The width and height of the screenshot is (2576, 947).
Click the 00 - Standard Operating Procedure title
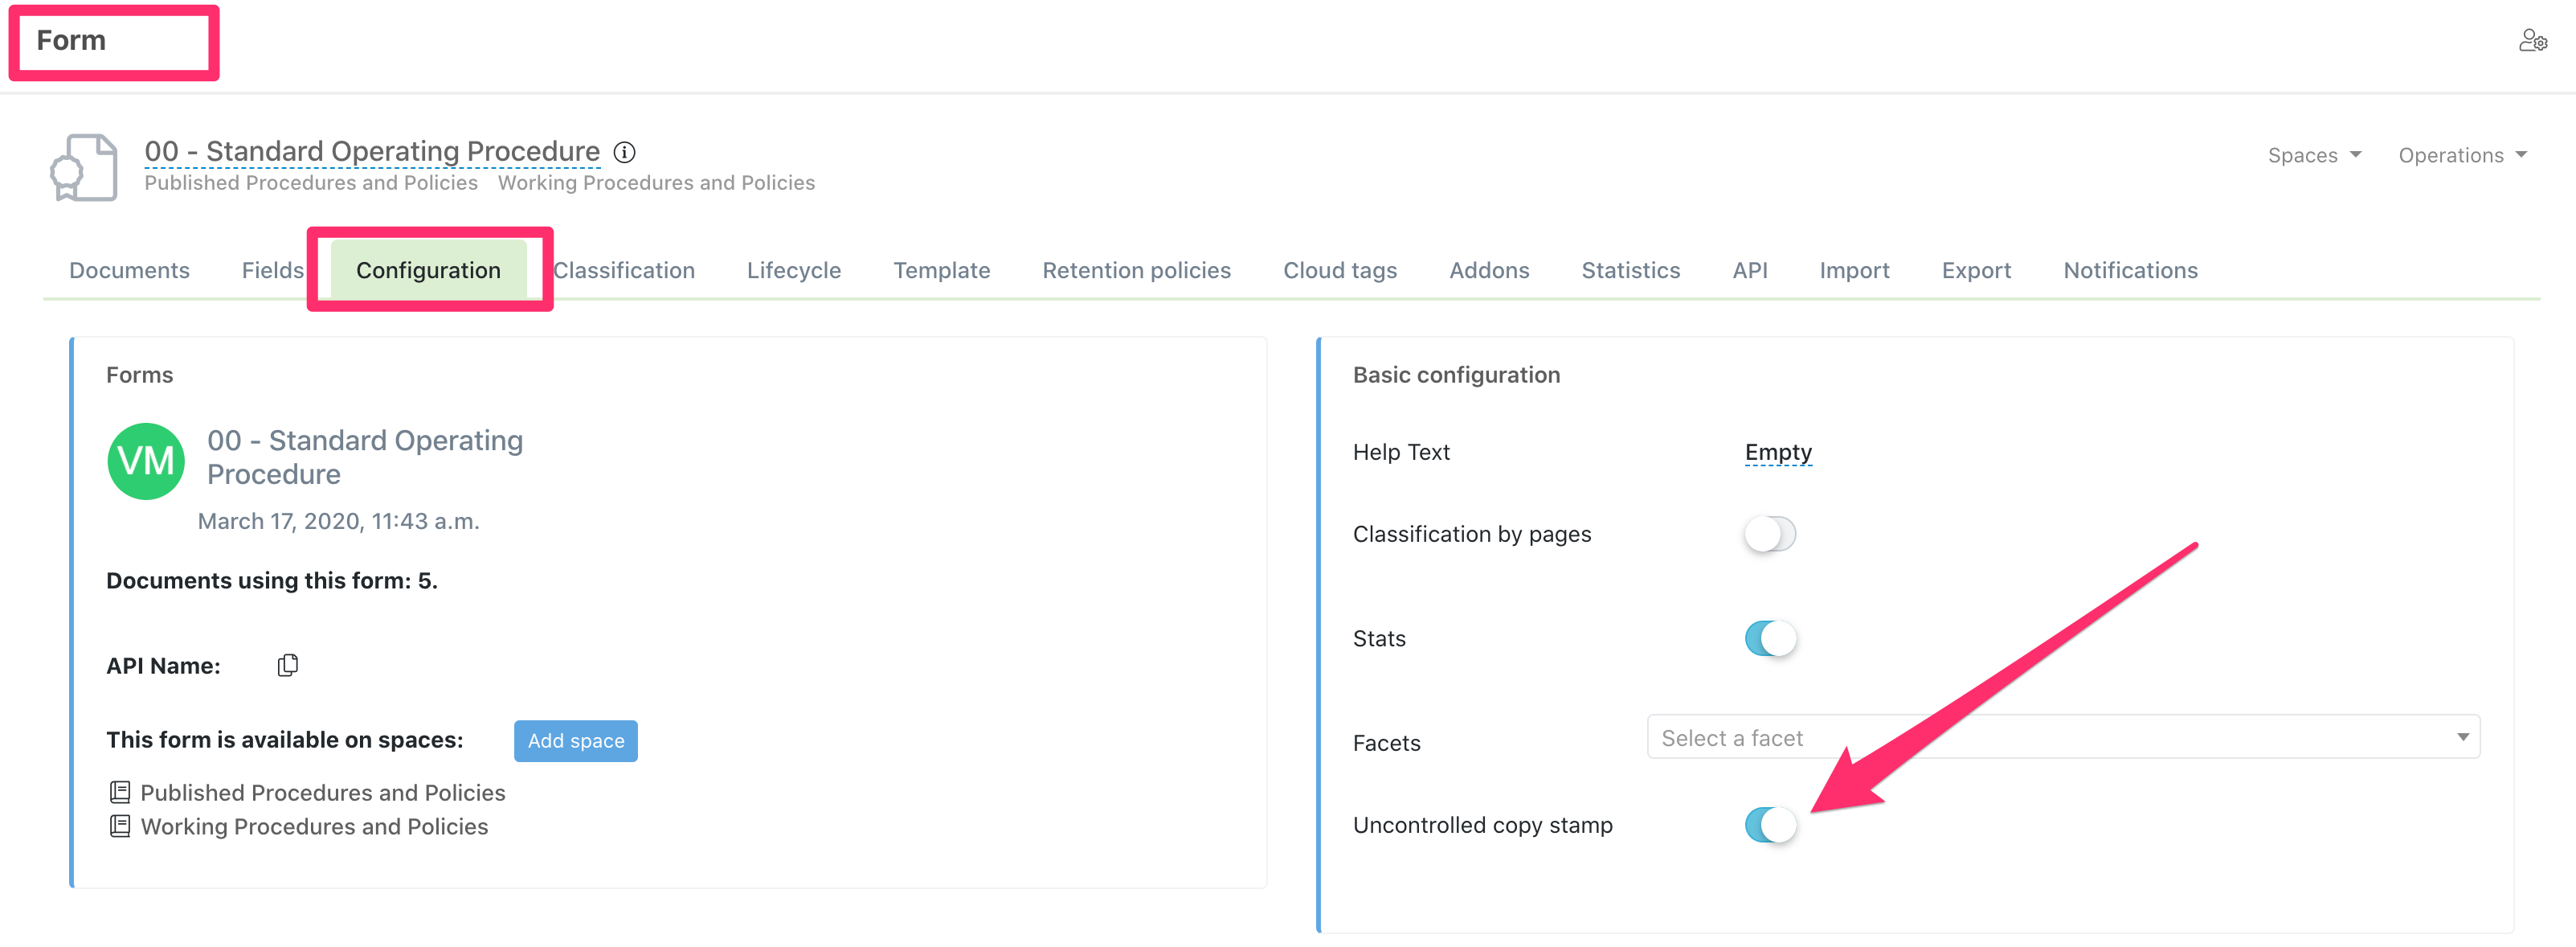click(x=372, y=151)
